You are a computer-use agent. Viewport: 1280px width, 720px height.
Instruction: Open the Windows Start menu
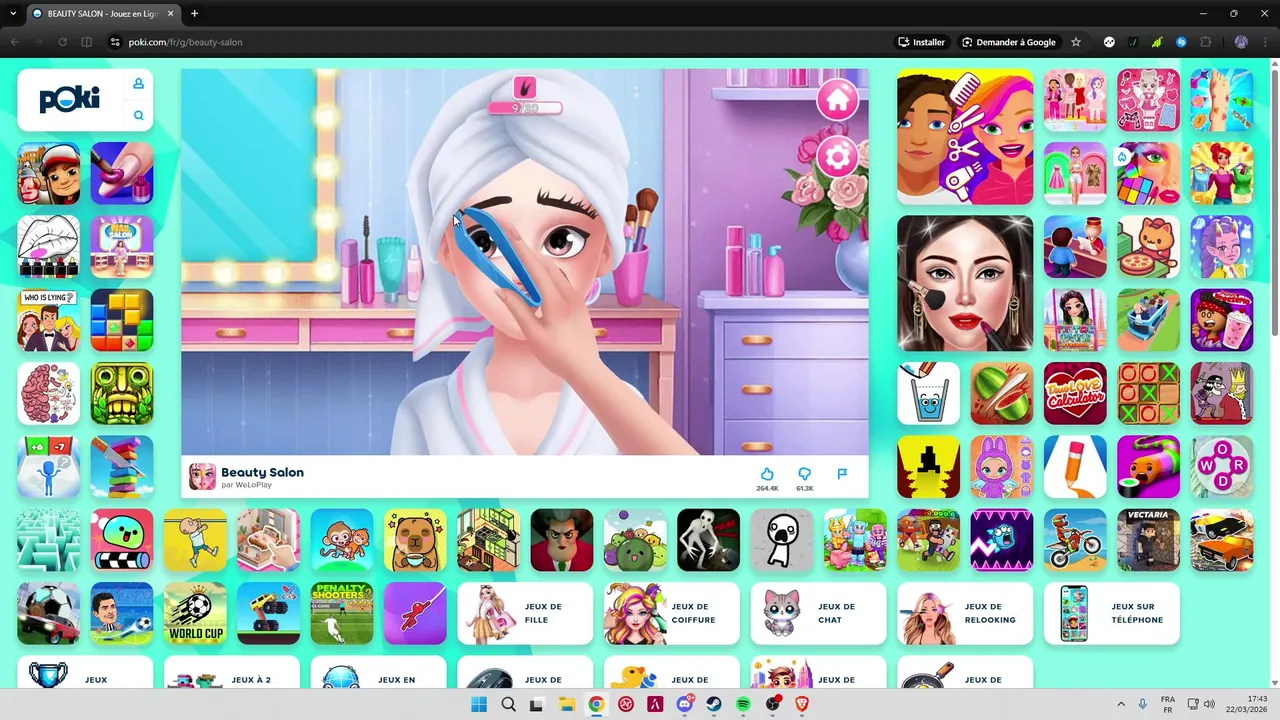479,704
